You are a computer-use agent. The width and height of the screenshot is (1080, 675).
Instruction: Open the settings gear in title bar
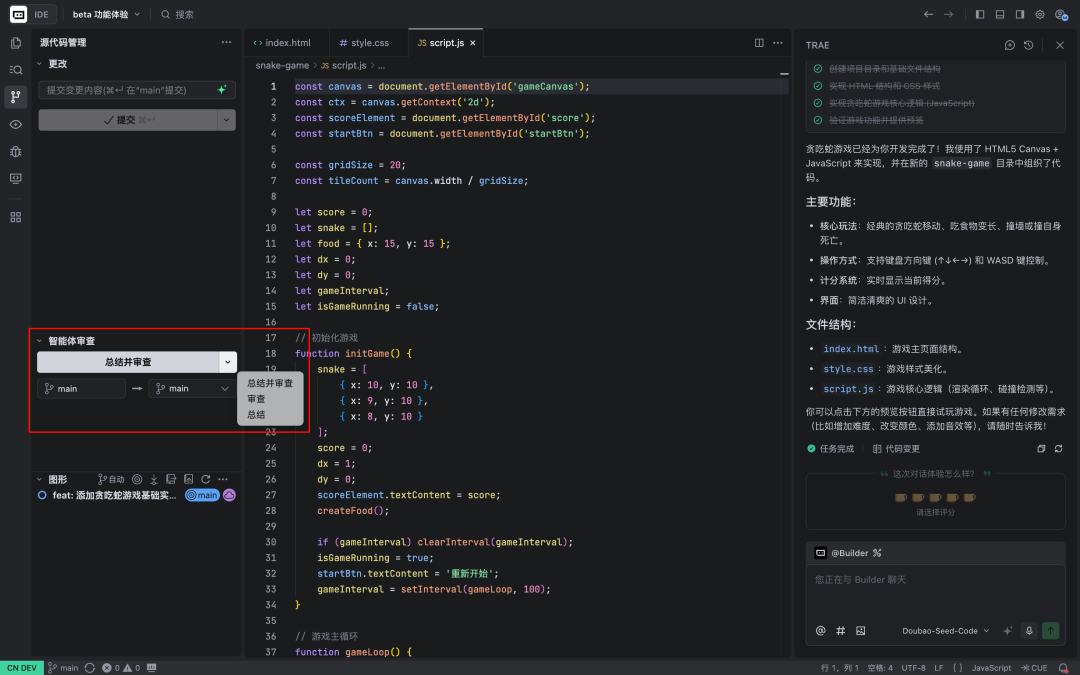pyautogui.click(x=1040, y=15)
